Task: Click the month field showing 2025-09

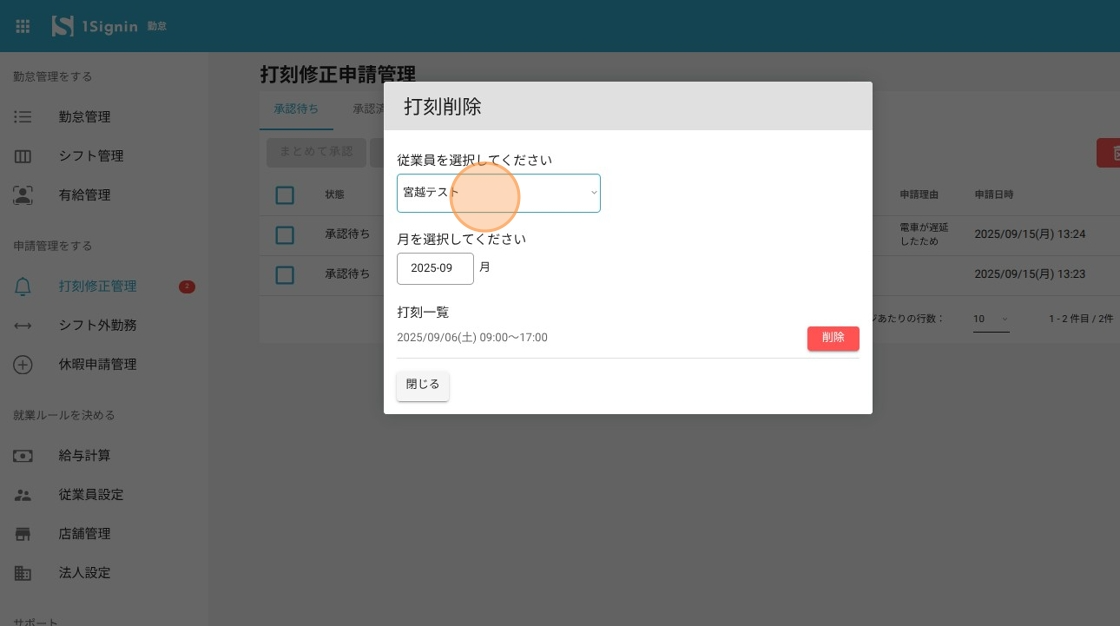Action: pyautogui.click(x=435, y=269)
